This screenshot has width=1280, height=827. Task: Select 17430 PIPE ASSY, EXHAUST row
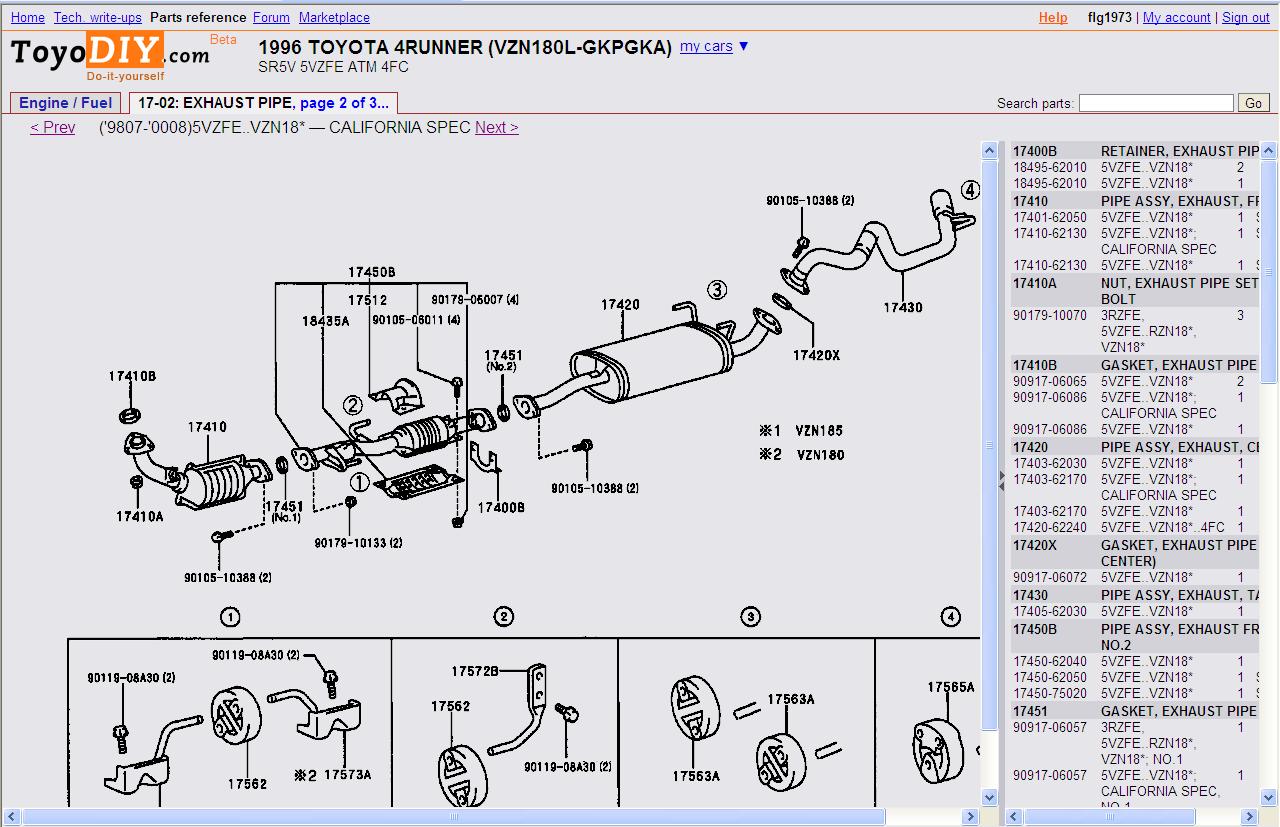point(1135,596)
